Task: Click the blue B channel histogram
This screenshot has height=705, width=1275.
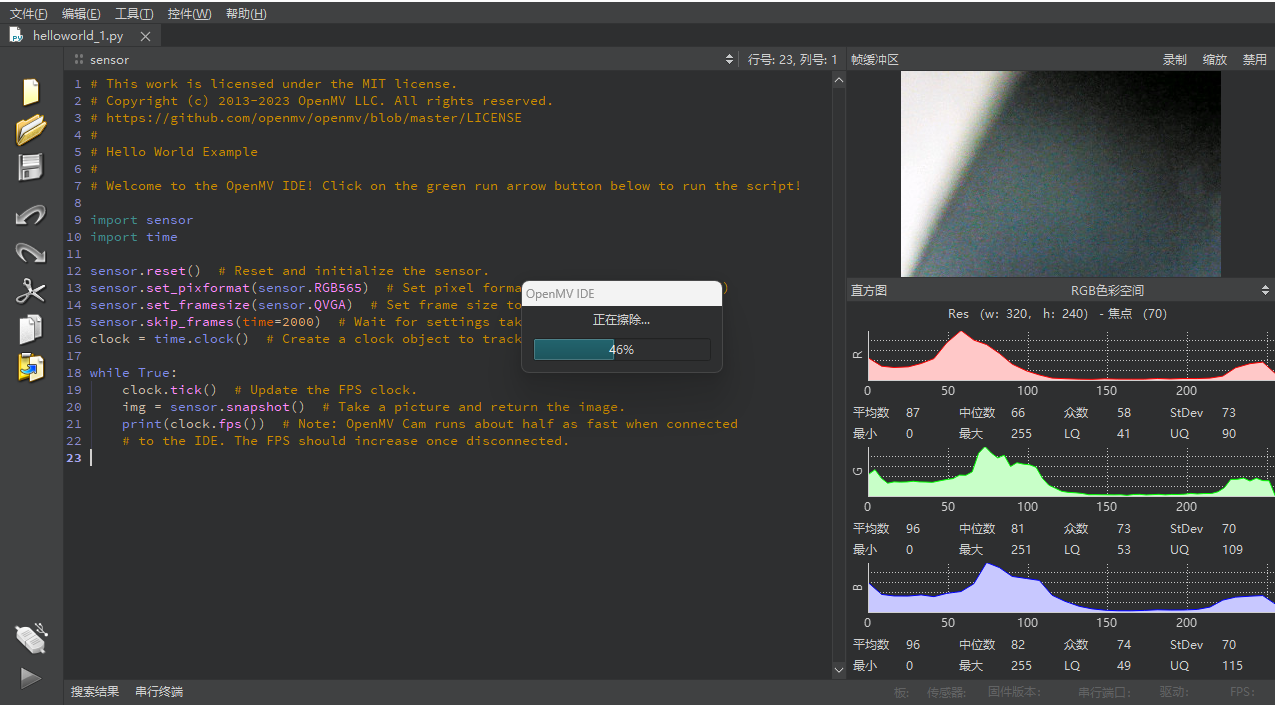Action: tap(1071, 587)
